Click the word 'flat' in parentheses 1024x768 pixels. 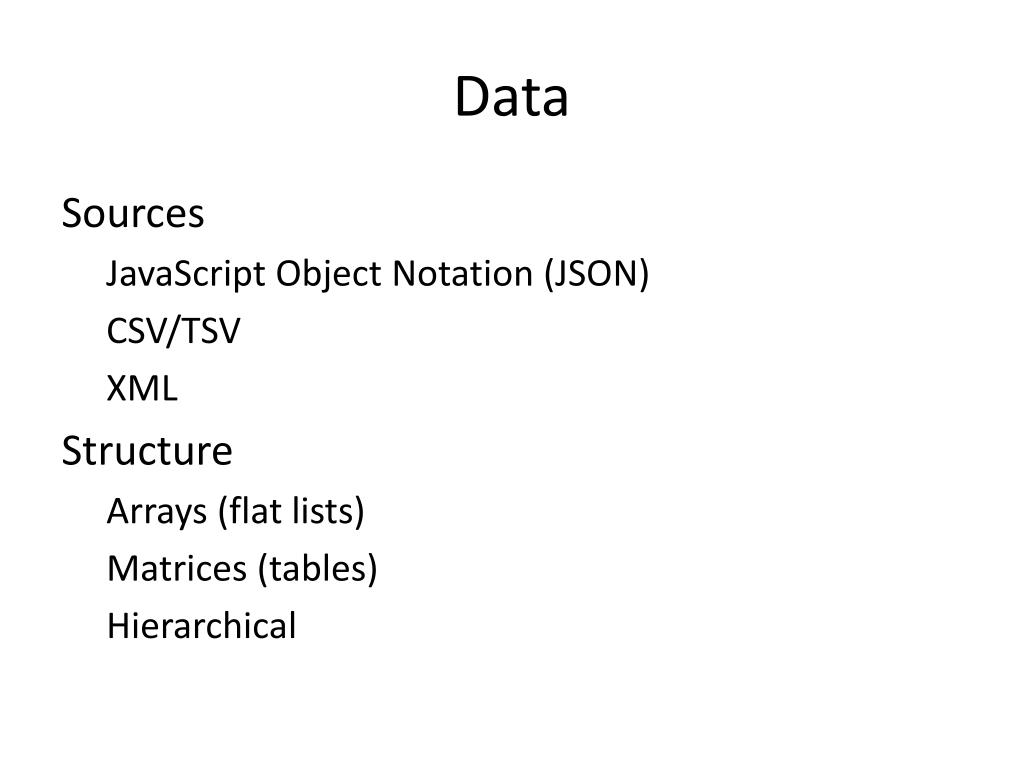point(255,511)
